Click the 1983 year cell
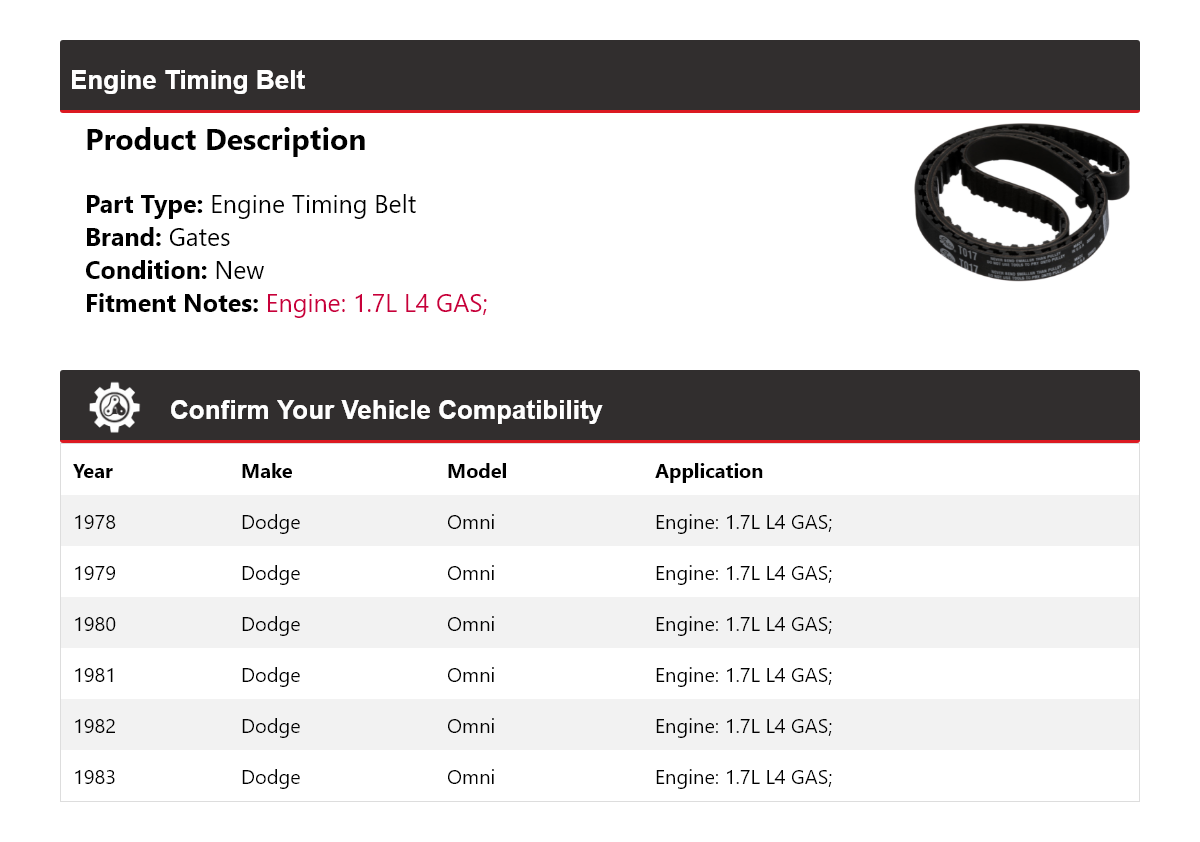Screen dimensions: 1200x842 (95, 777)
